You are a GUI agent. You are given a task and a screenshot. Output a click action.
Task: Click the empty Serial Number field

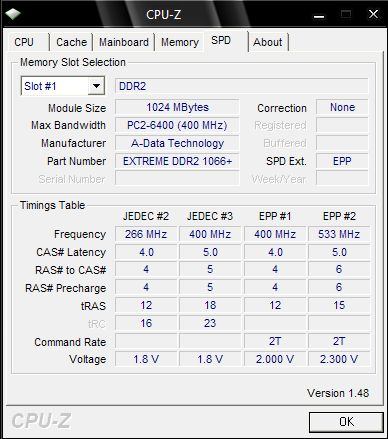point(177,179)
